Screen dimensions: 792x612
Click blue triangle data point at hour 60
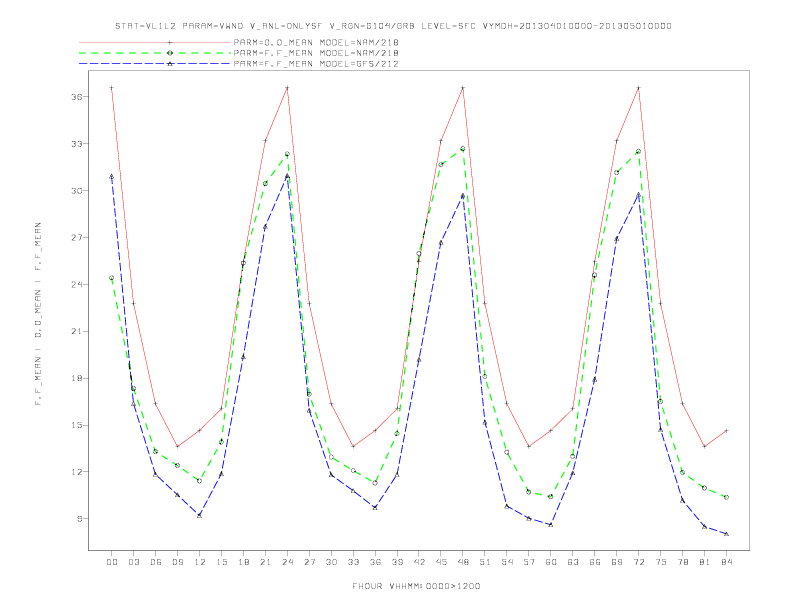(x=551, y=525)
